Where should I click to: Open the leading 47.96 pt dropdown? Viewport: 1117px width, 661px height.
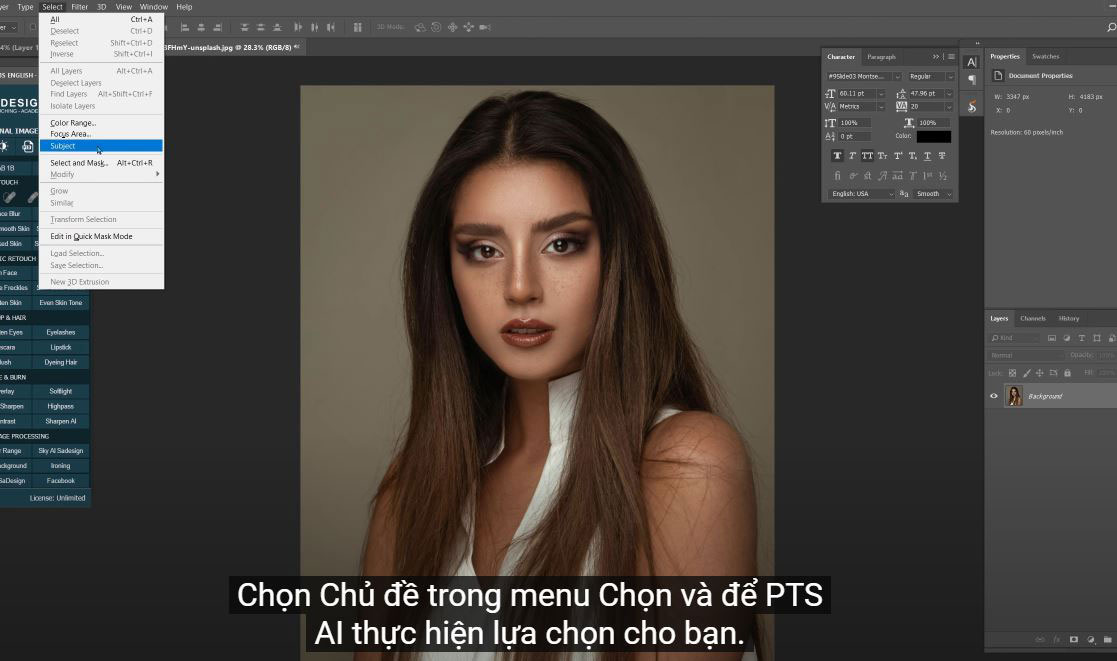(x=949, y=94)
